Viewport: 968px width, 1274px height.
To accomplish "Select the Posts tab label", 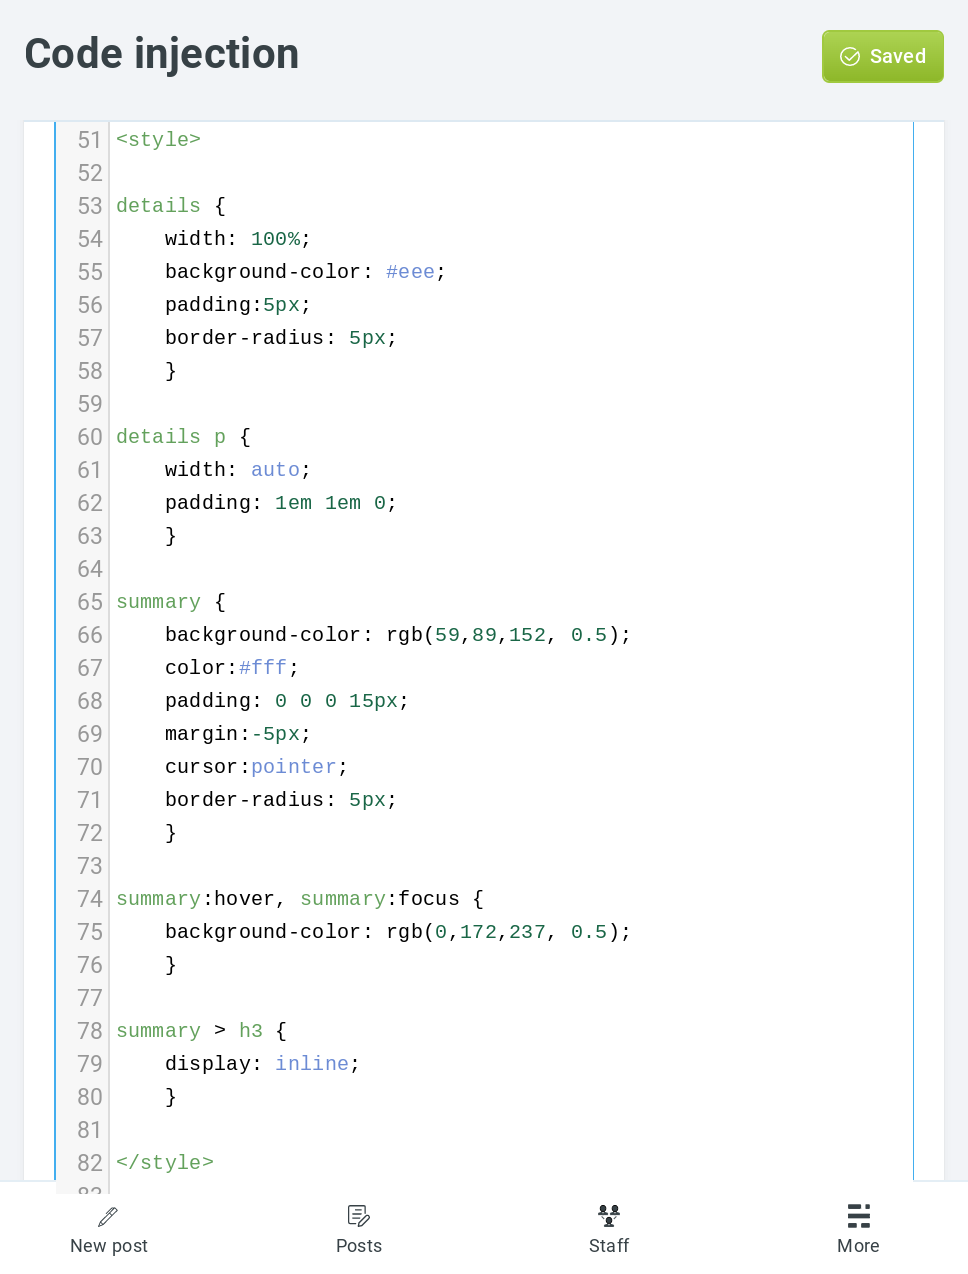I will (x=359, y=1246).
